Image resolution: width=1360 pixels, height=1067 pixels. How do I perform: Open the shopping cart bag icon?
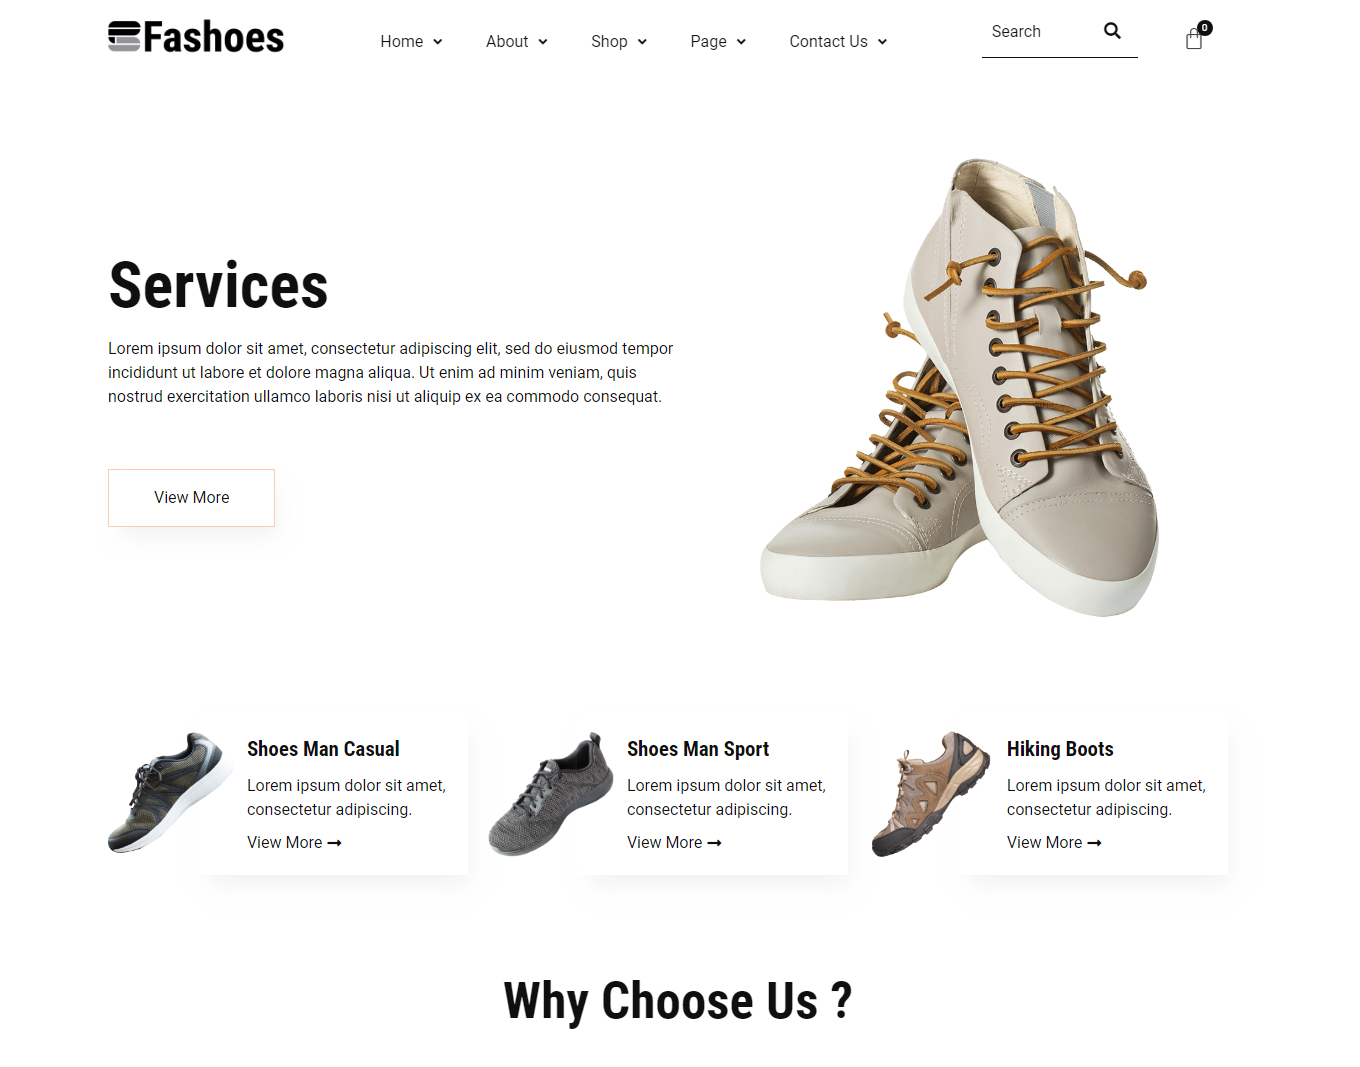coord(1193,40)
